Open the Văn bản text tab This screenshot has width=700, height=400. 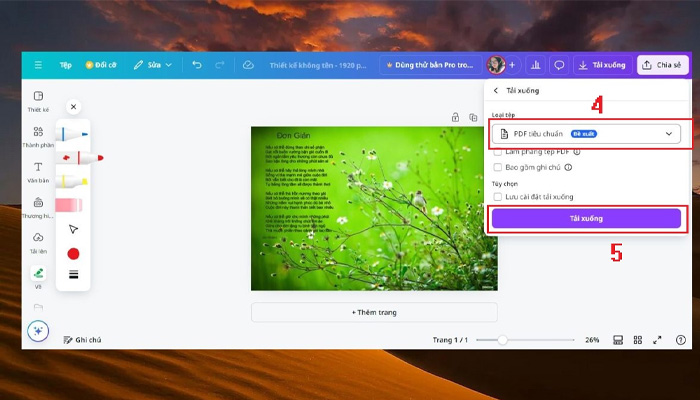[38, 172]
